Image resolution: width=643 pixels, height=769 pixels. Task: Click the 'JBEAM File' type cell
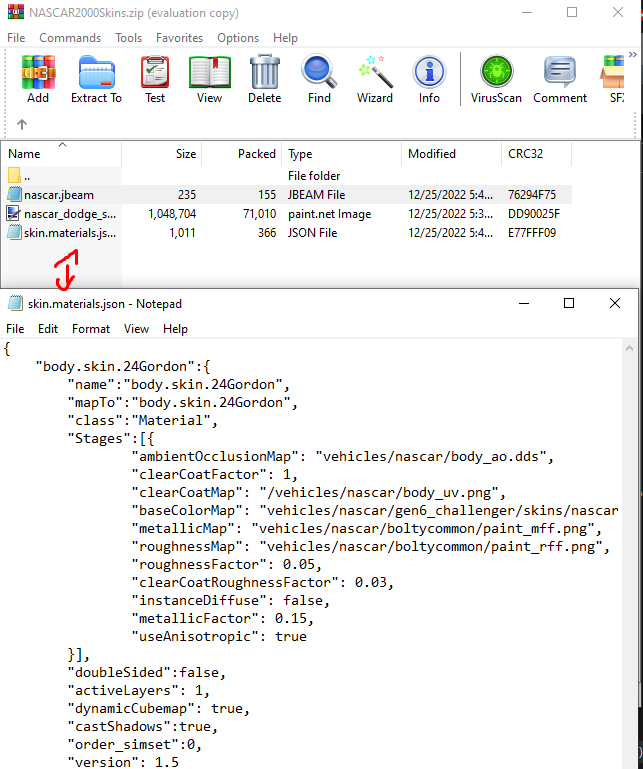point(316,195)
